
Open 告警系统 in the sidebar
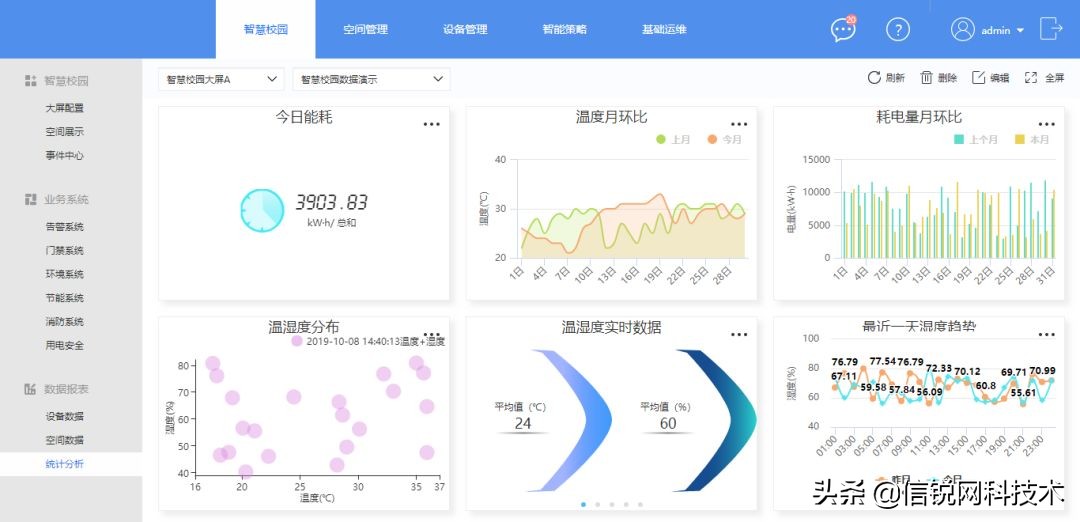coord(65,227)
